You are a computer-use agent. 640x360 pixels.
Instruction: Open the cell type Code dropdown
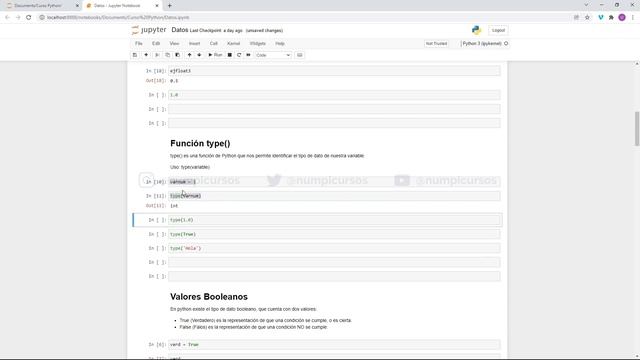point(273,55)
